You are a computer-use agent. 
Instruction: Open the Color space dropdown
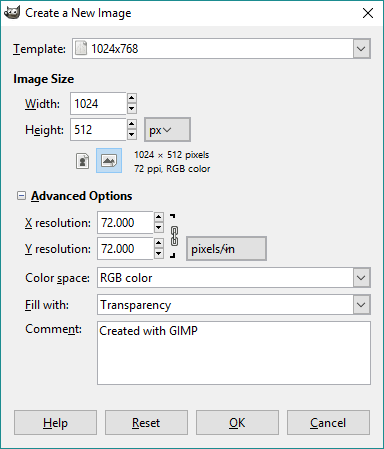click(234, 278)
